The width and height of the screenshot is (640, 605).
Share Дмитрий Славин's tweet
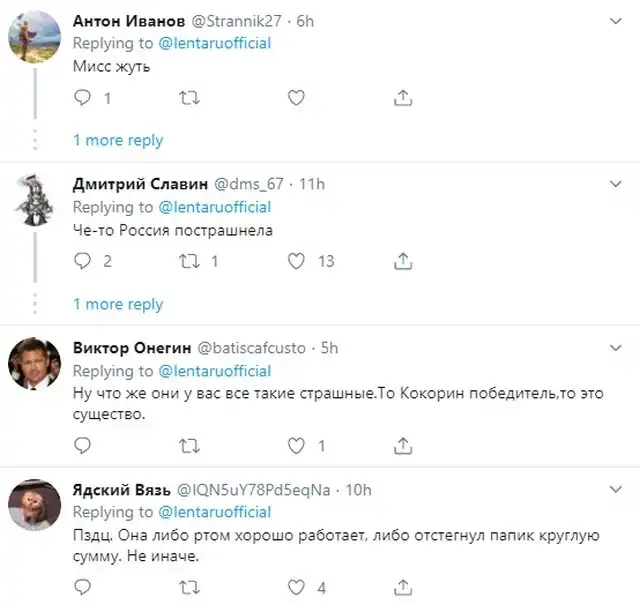pos(403,261)
